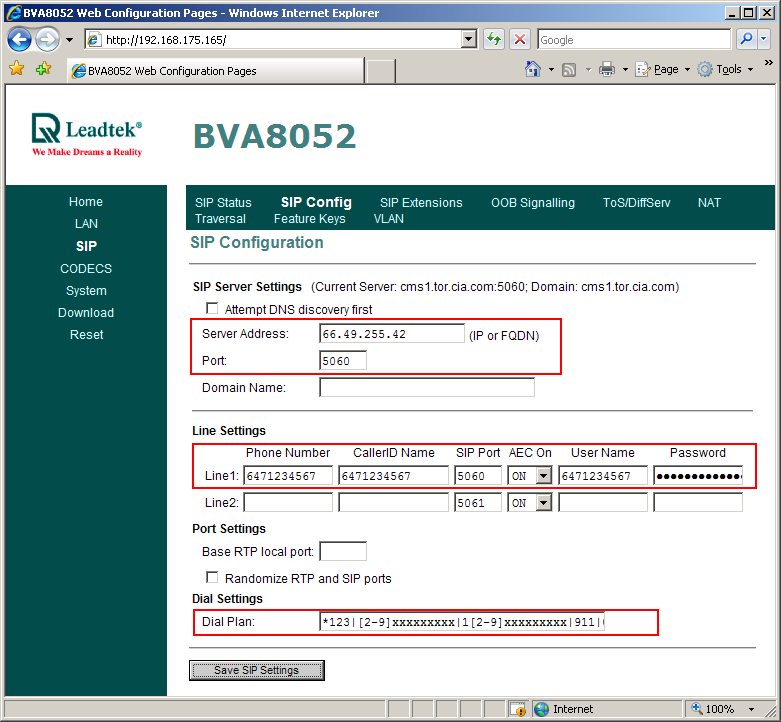
Task: Click the Domain Name field
Action: click(427, 387)
